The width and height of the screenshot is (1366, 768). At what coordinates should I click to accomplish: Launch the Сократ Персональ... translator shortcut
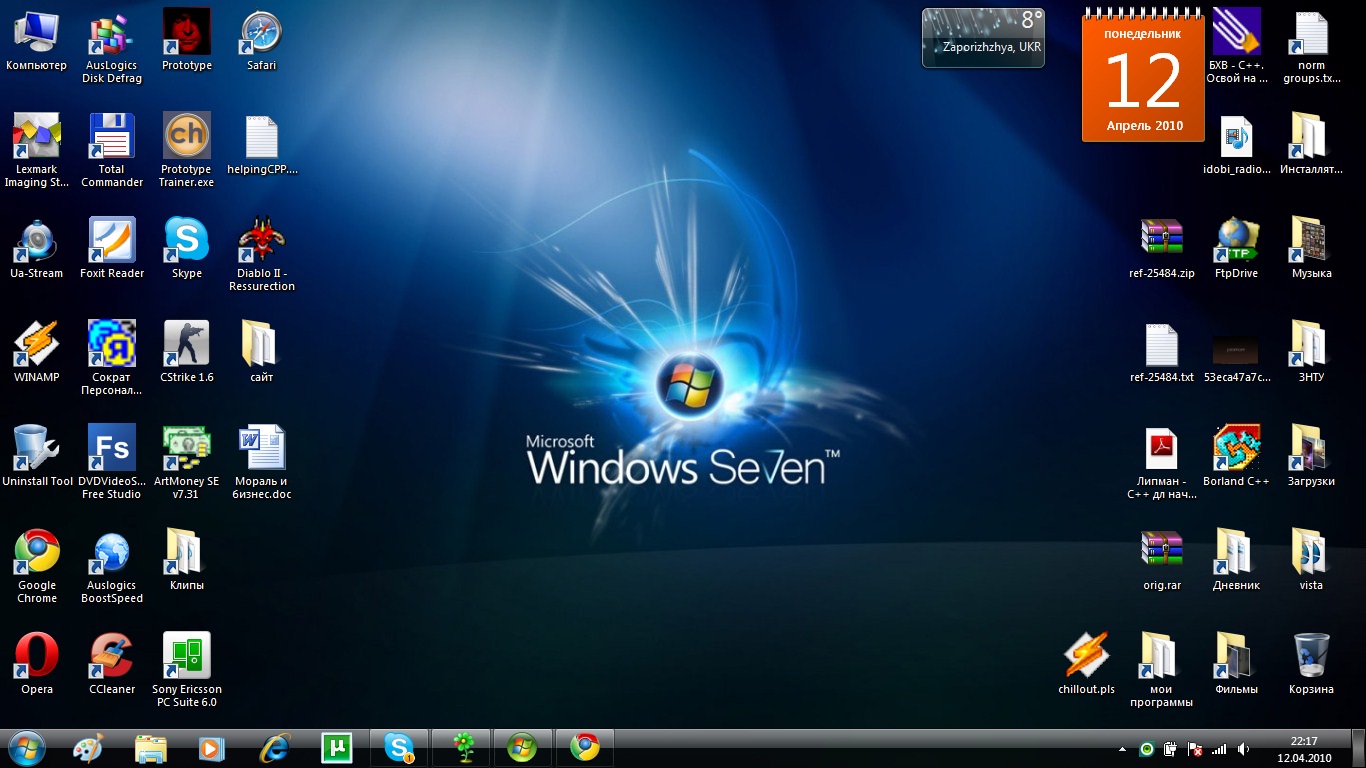111,358
